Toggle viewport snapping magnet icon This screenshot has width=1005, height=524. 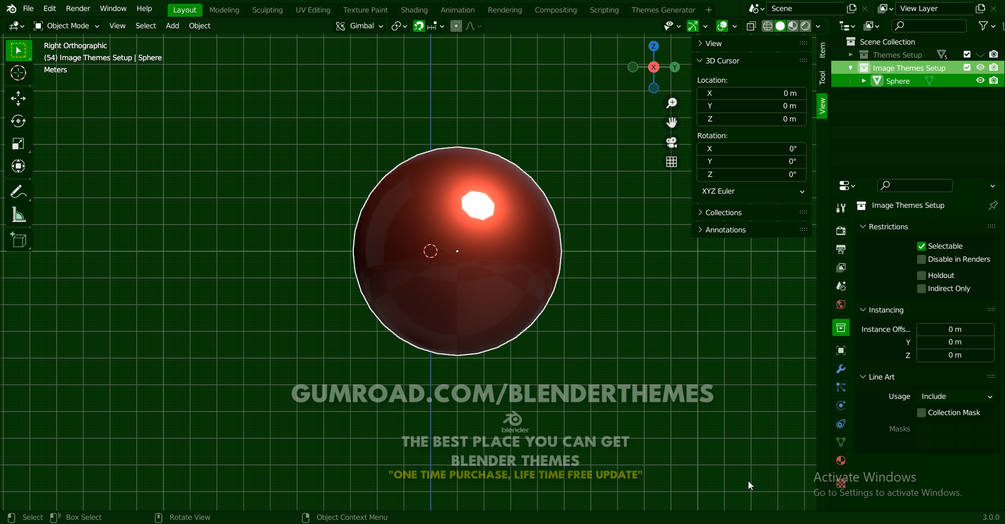coord(419,26)
